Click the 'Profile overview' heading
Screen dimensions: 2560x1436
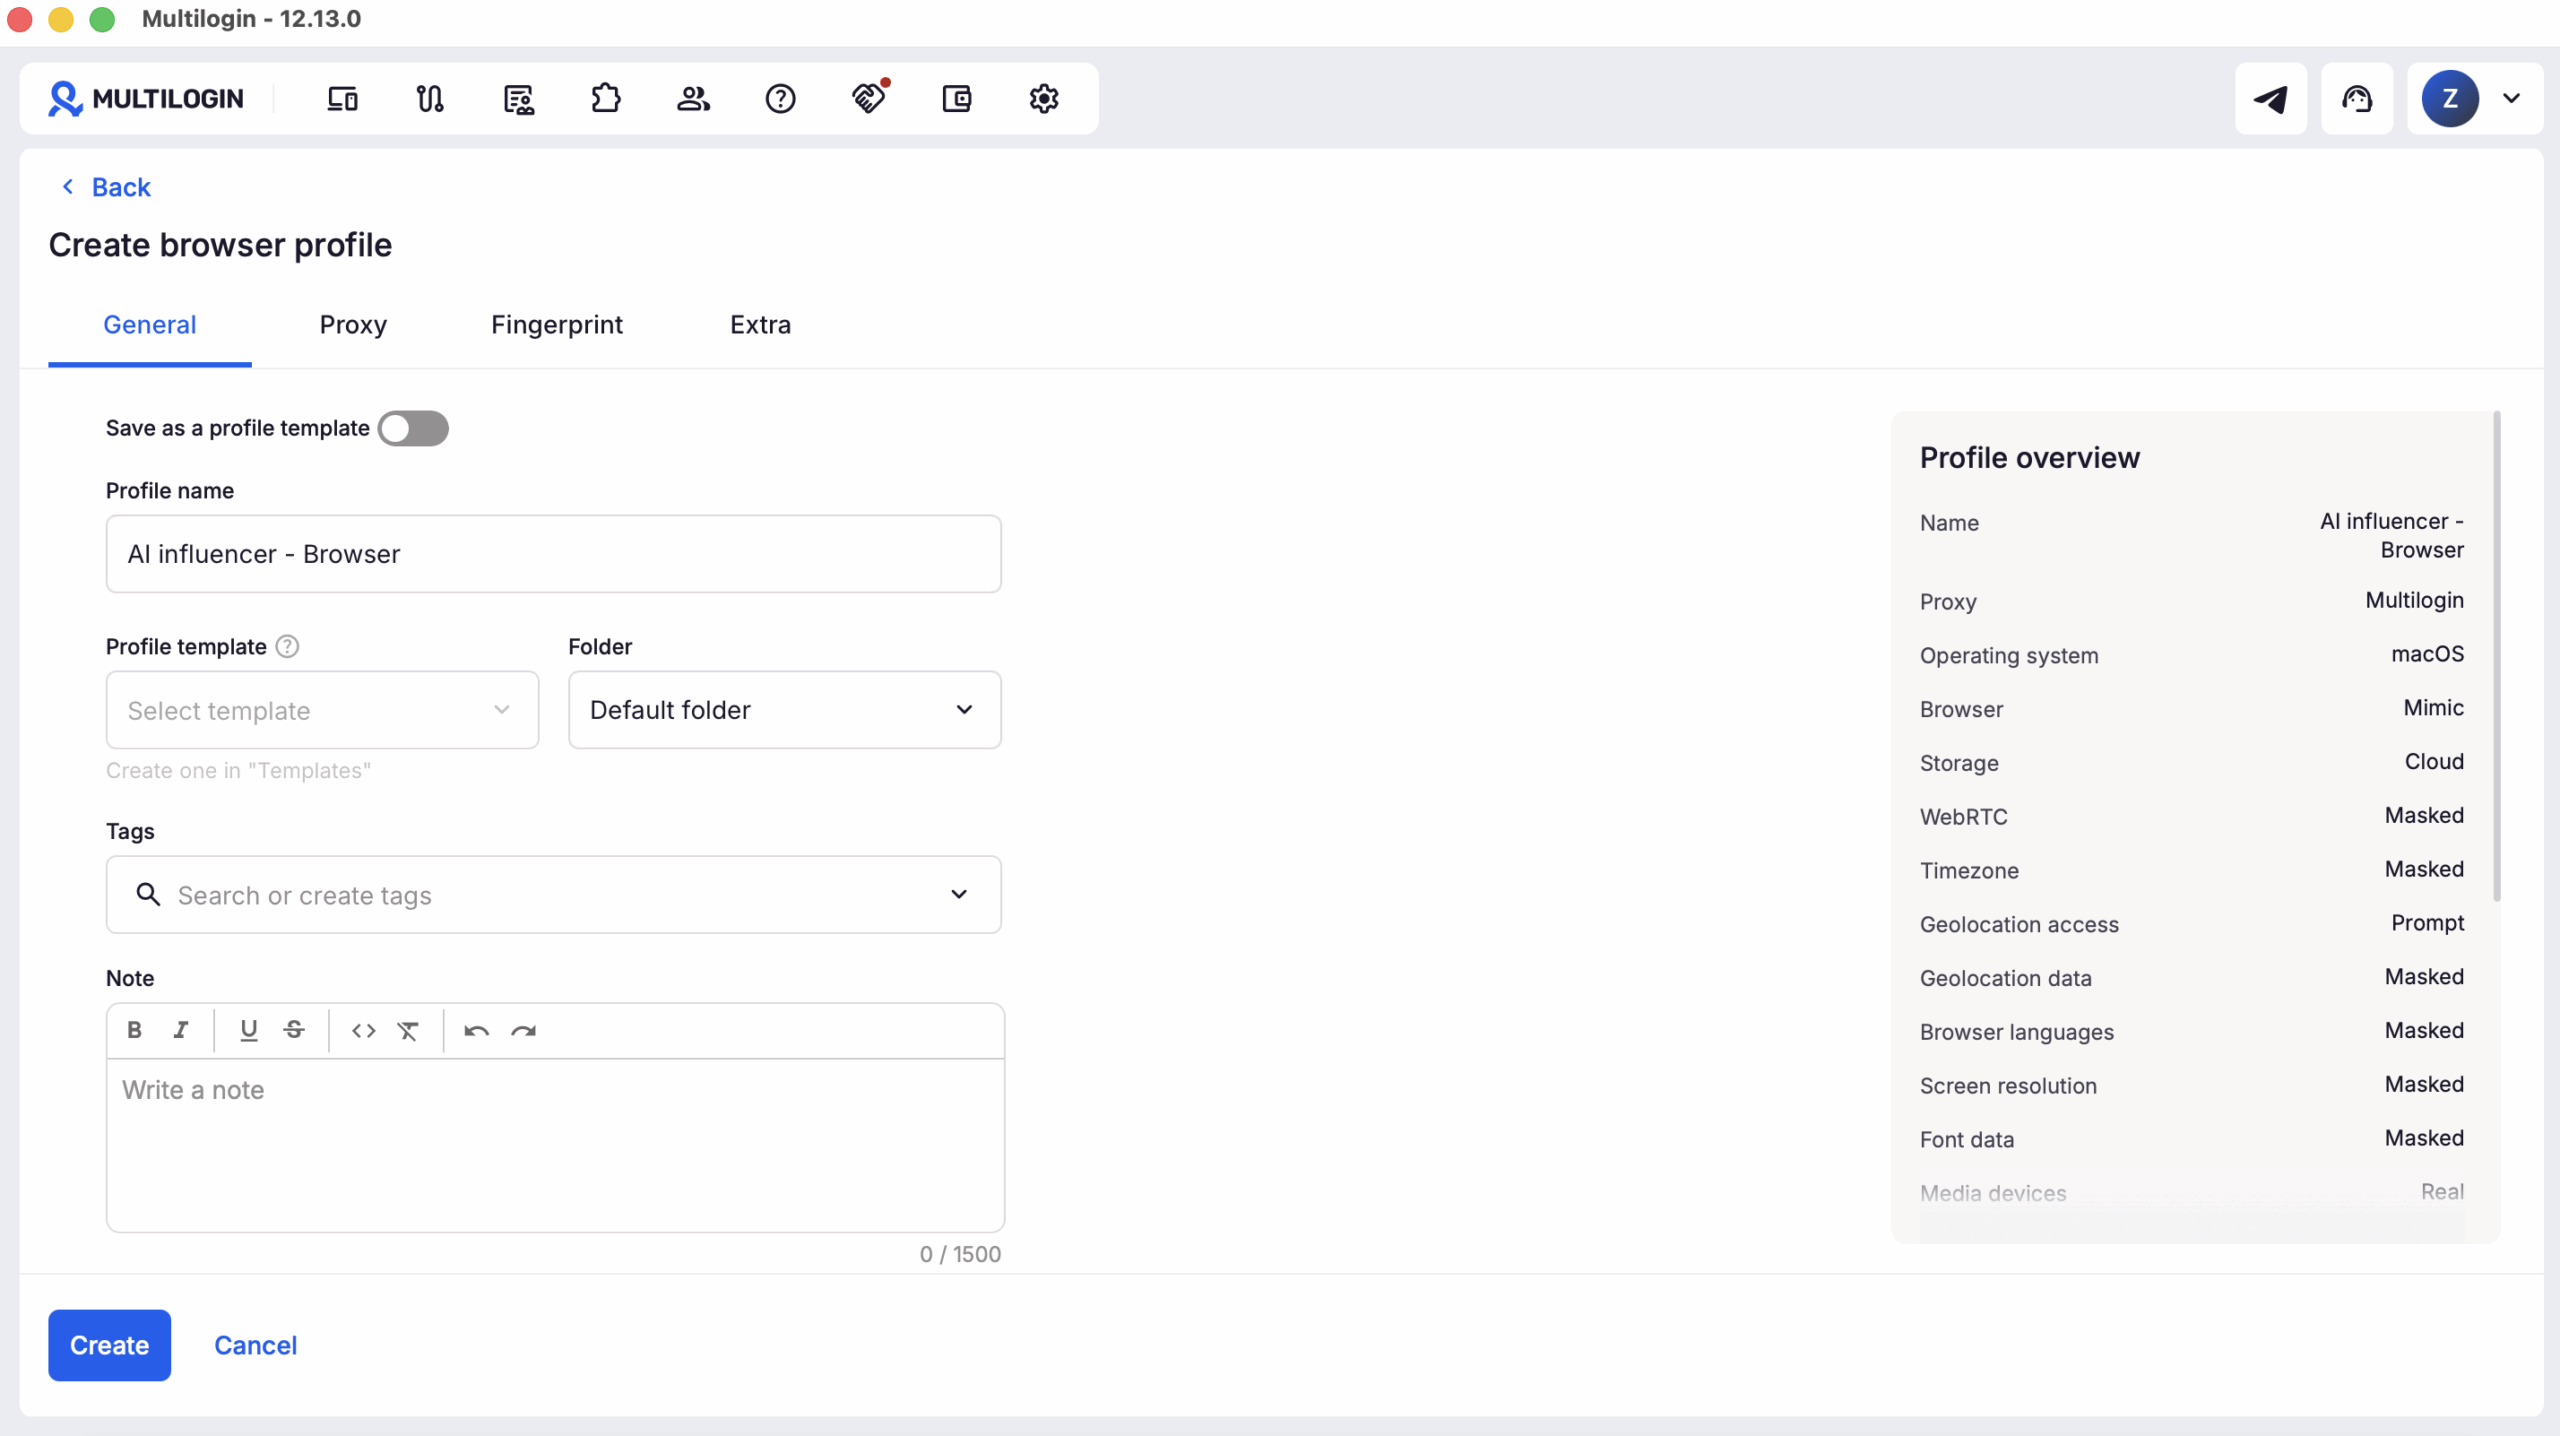click(2029, 458)
